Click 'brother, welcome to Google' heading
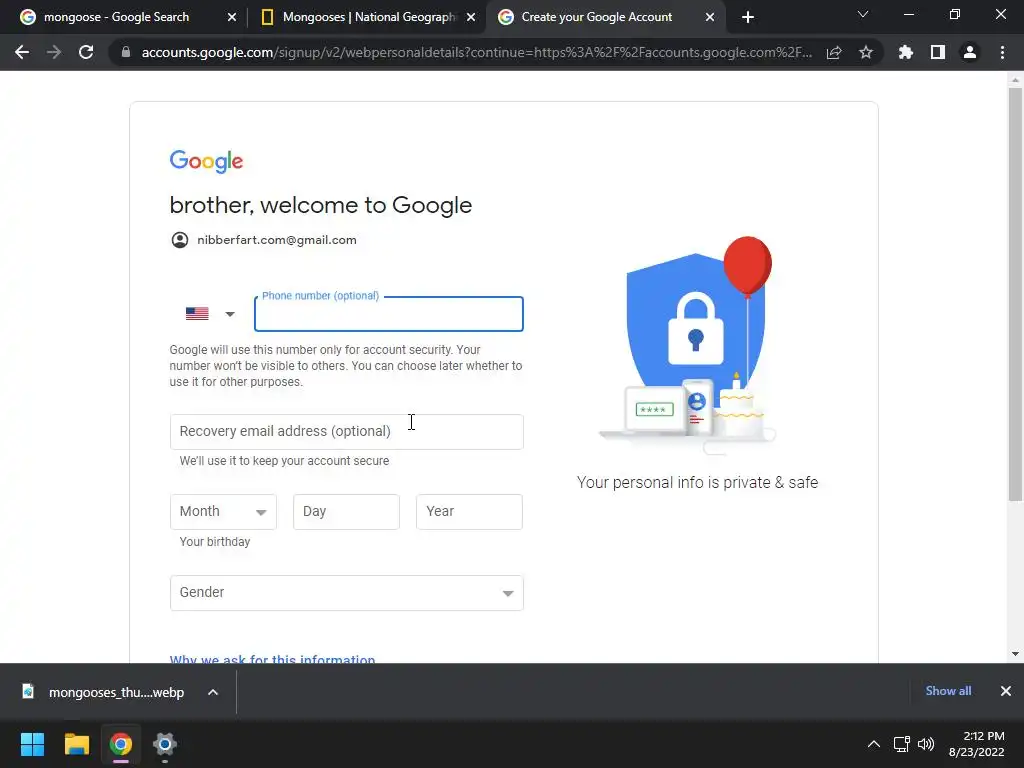This screenshot has width=1024, height=768. coord(321,205)
